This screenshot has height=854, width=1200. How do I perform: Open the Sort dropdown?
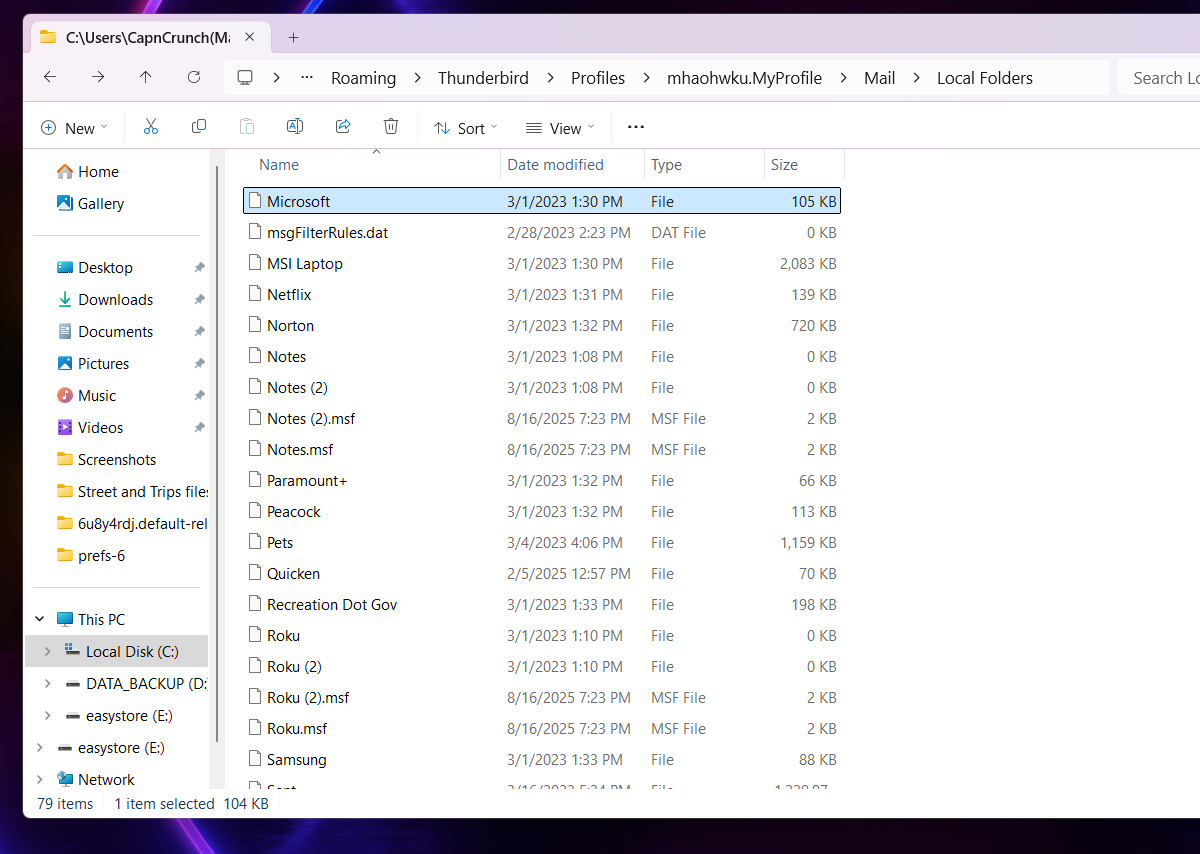465,128
